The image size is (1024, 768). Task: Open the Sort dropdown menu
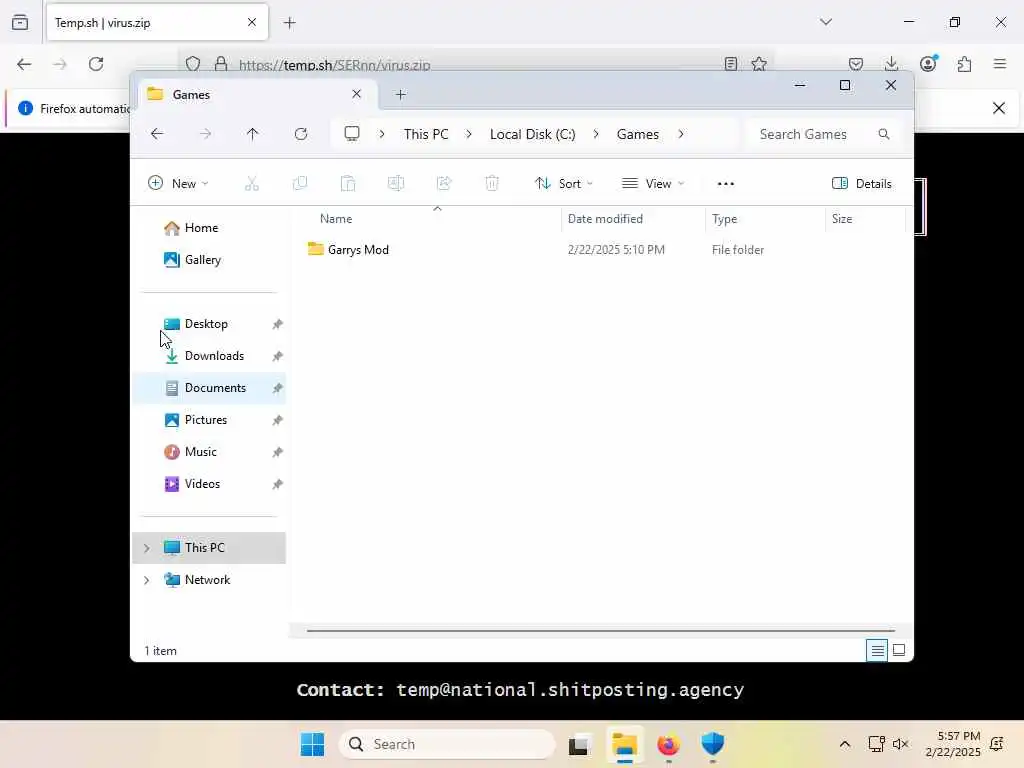click(x=564, y=184)
